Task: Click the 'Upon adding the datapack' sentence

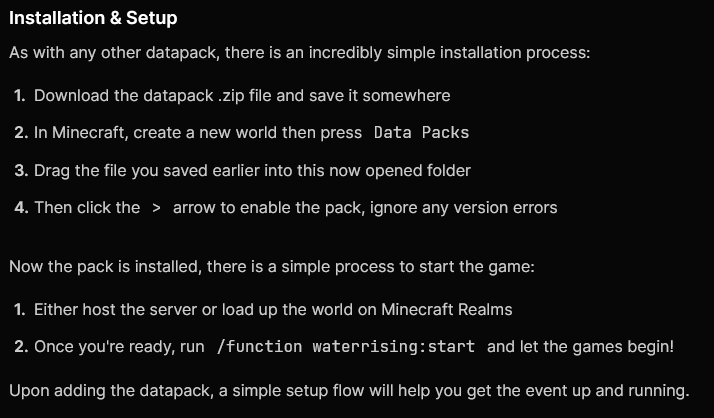Action: coord(349,391)
